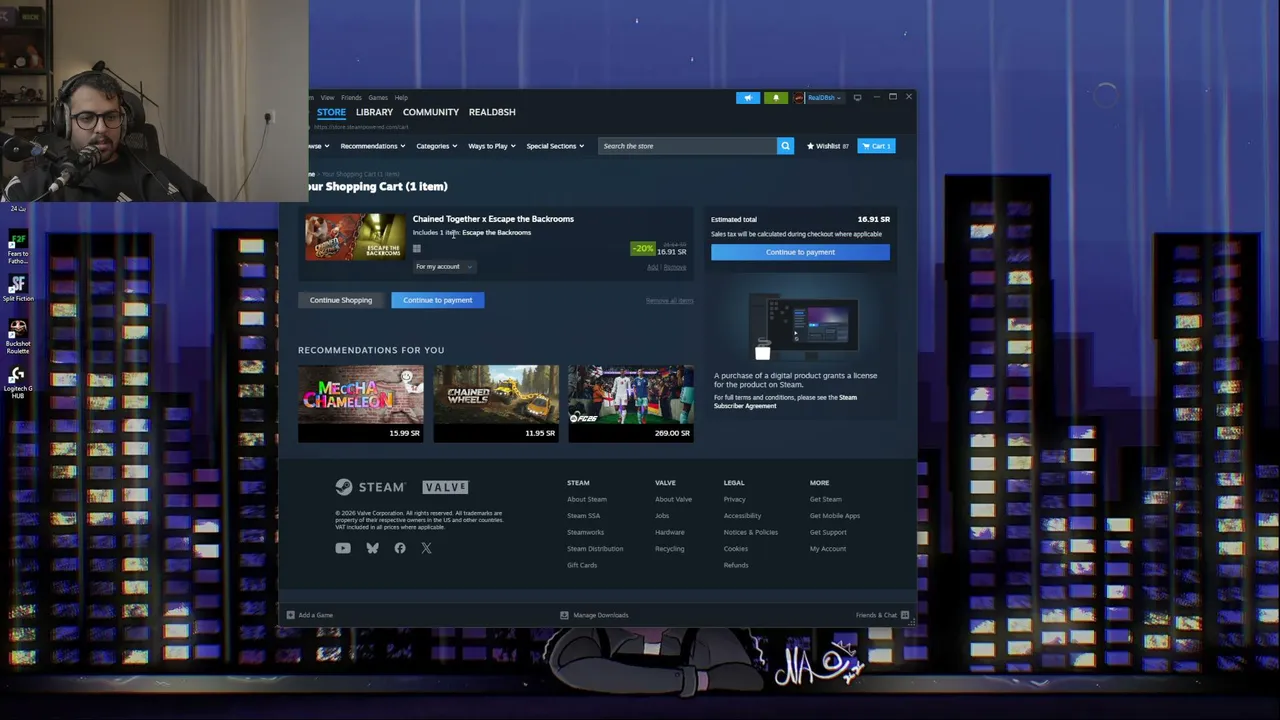
Task: Click the Steam search magnifier button
Action: coord(785,146)
